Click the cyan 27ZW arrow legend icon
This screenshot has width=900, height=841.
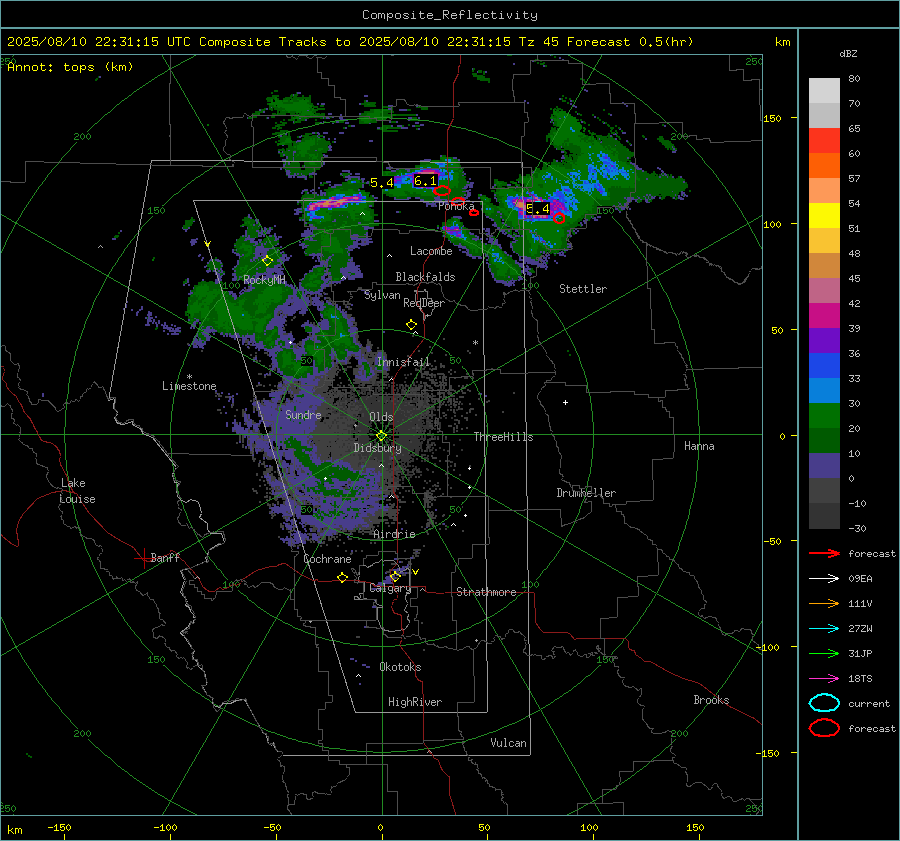pos(824,629)
